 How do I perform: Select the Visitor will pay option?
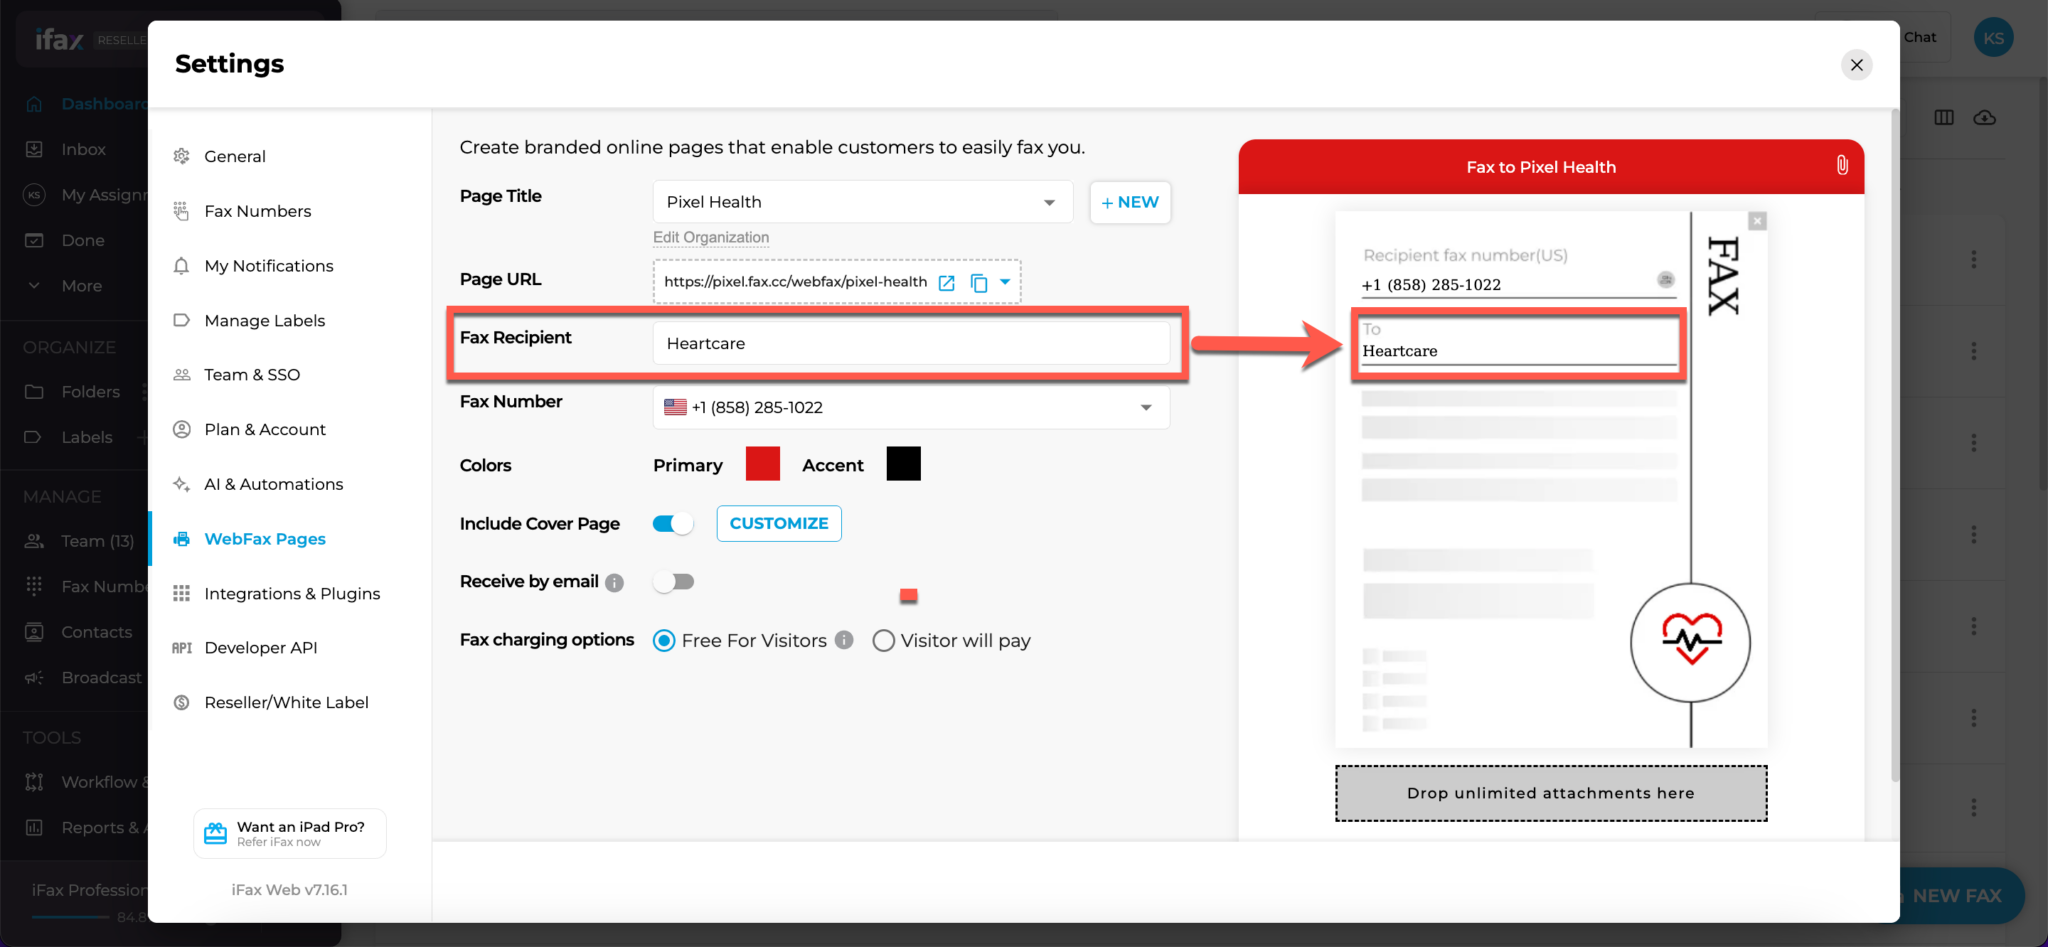tap(883, 640)
